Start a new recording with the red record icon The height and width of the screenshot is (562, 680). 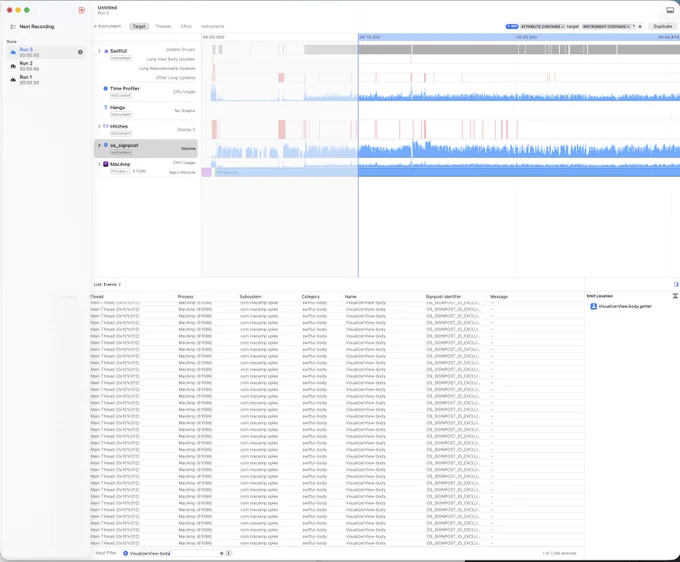click(x=82, y=10)
